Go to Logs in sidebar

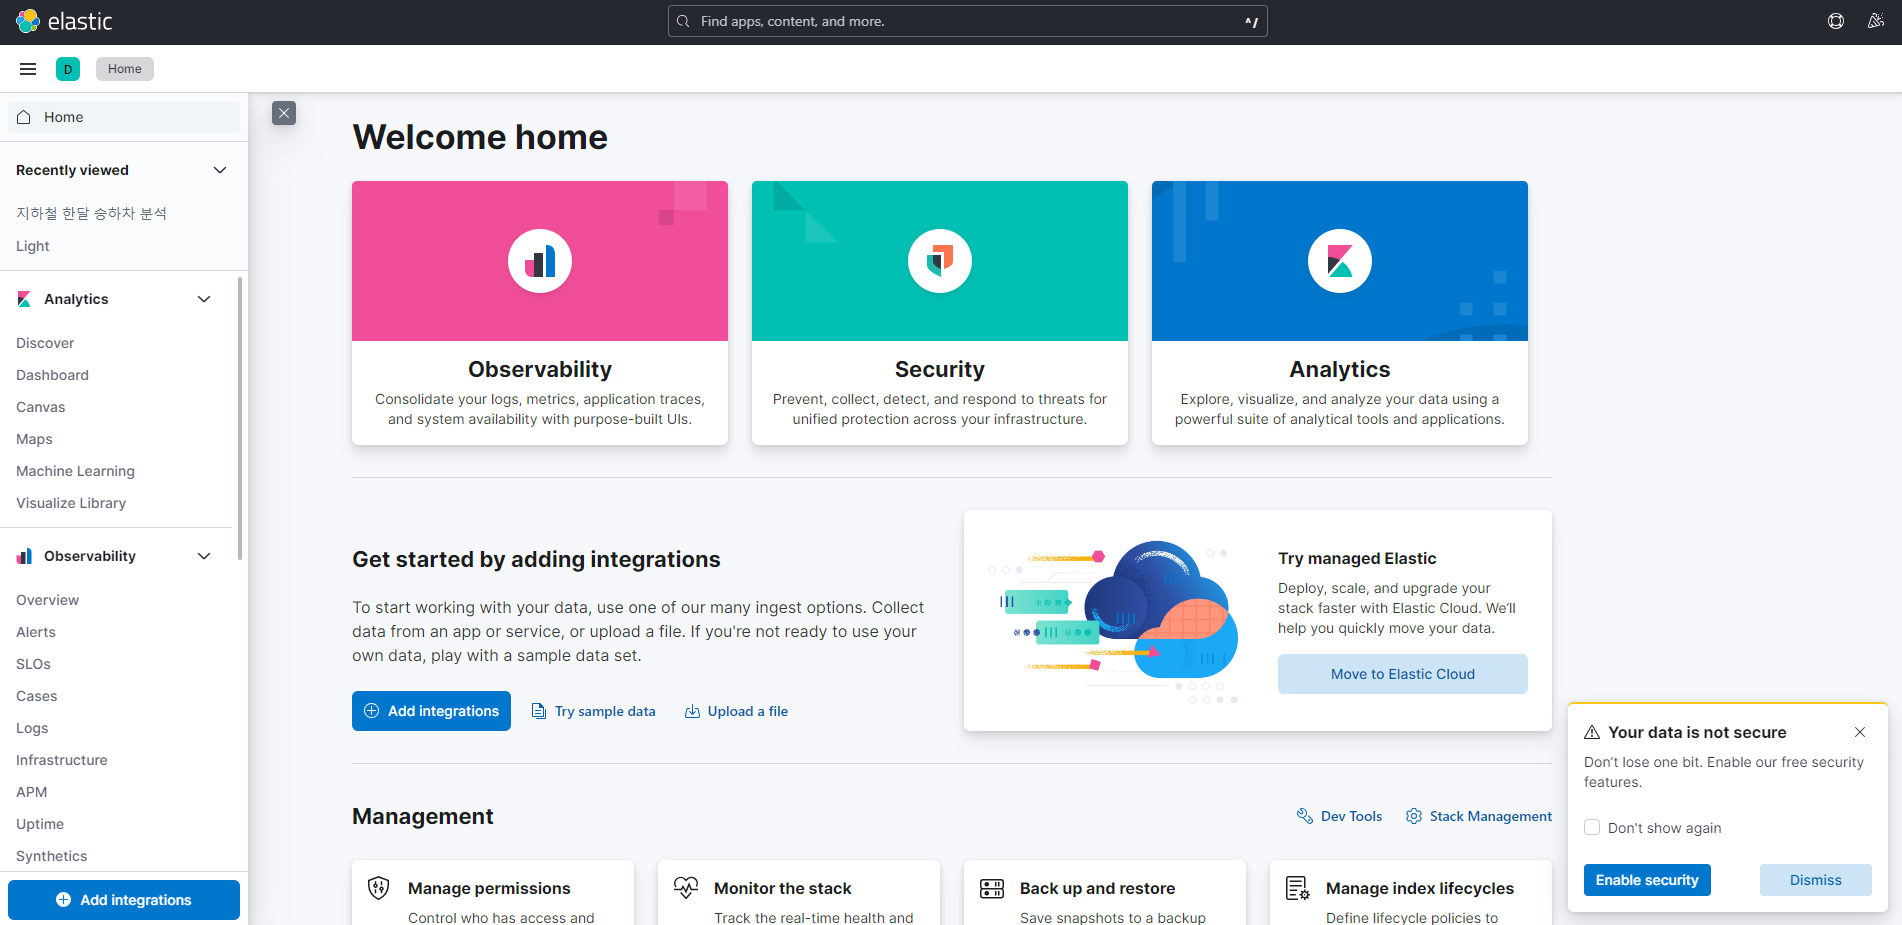pos(32,728)
